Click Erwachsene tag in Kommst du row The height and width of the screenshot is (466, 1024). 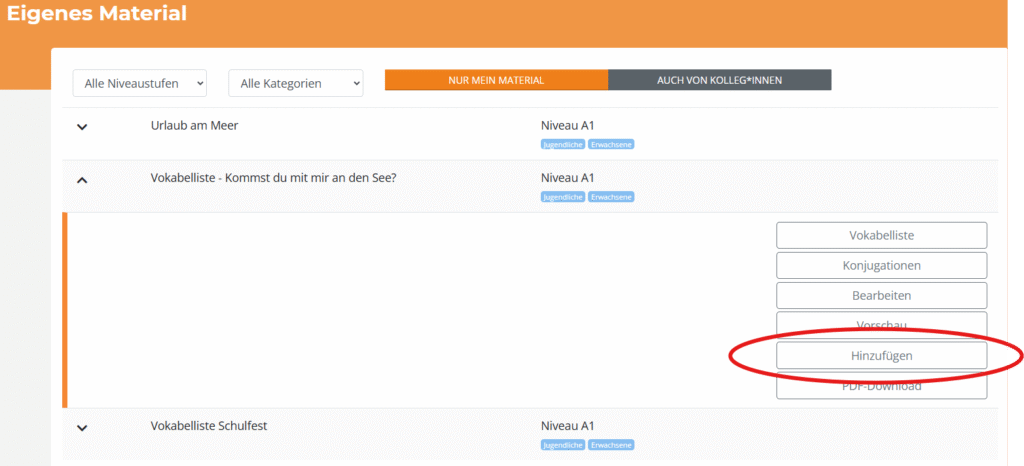(611, 197)
